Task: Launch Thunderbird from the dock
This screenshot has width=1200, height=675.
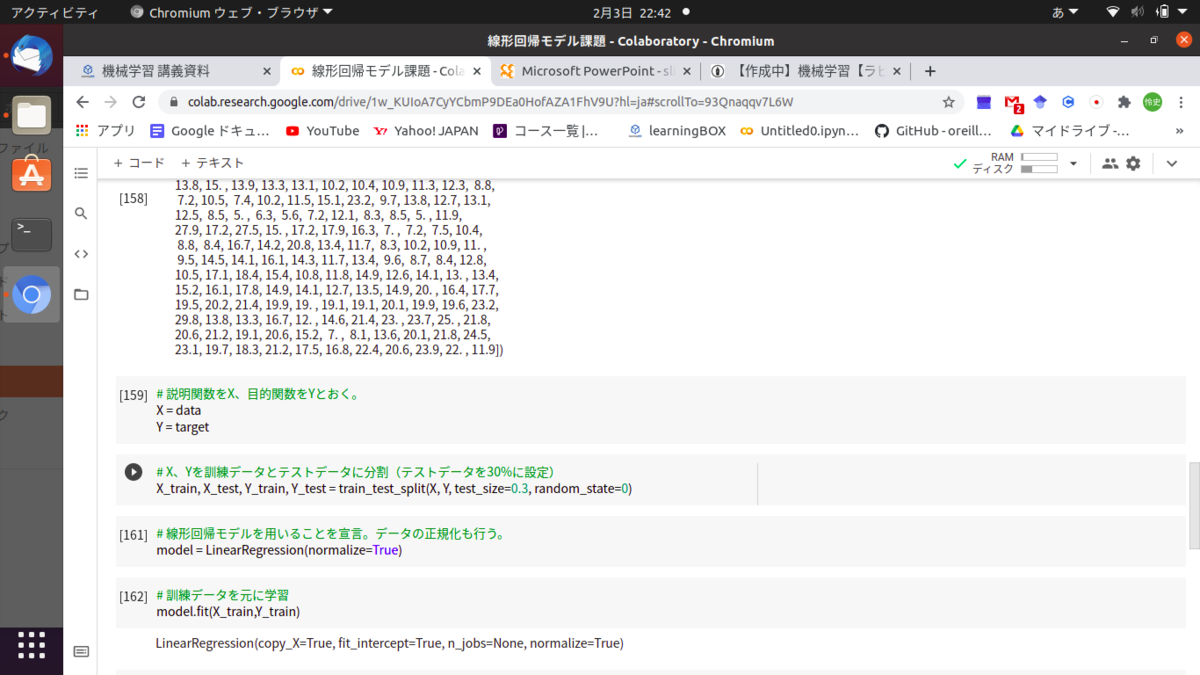Action: pos(31,53)
